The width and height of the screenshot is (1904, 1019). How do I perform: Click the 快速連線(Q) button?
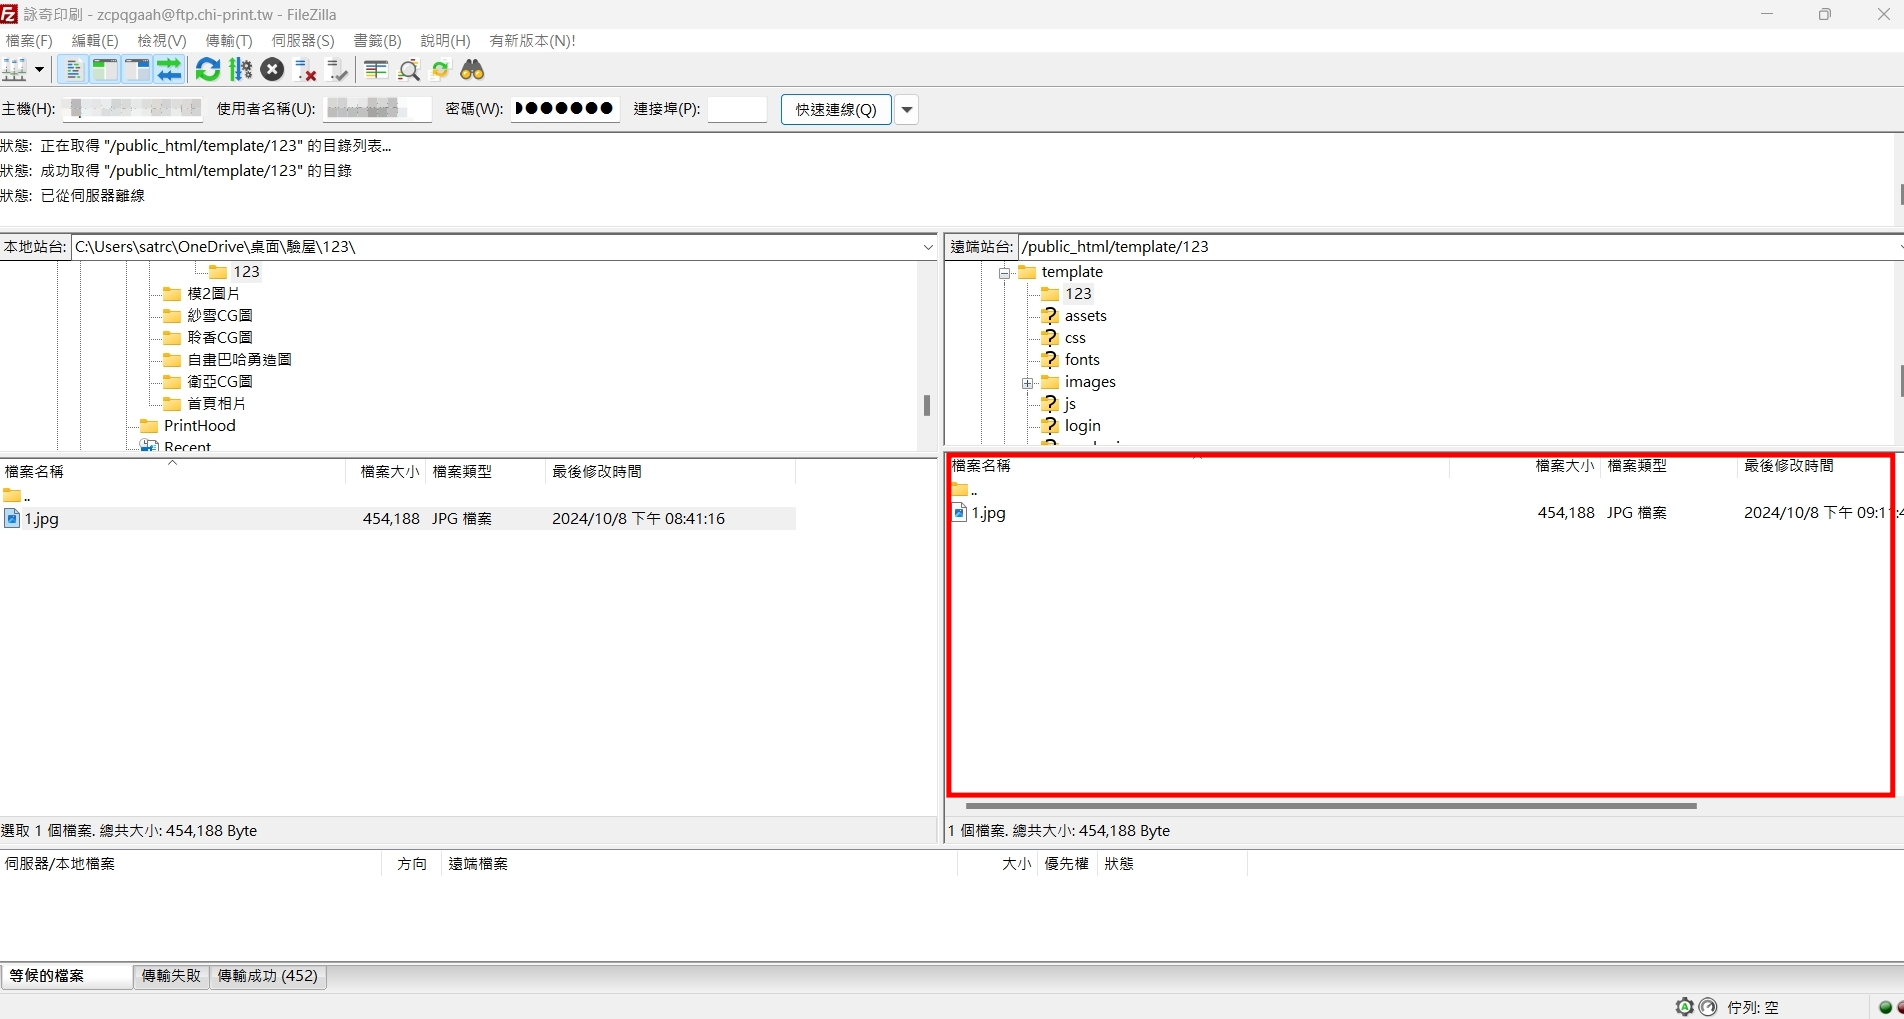coord(835,110)
